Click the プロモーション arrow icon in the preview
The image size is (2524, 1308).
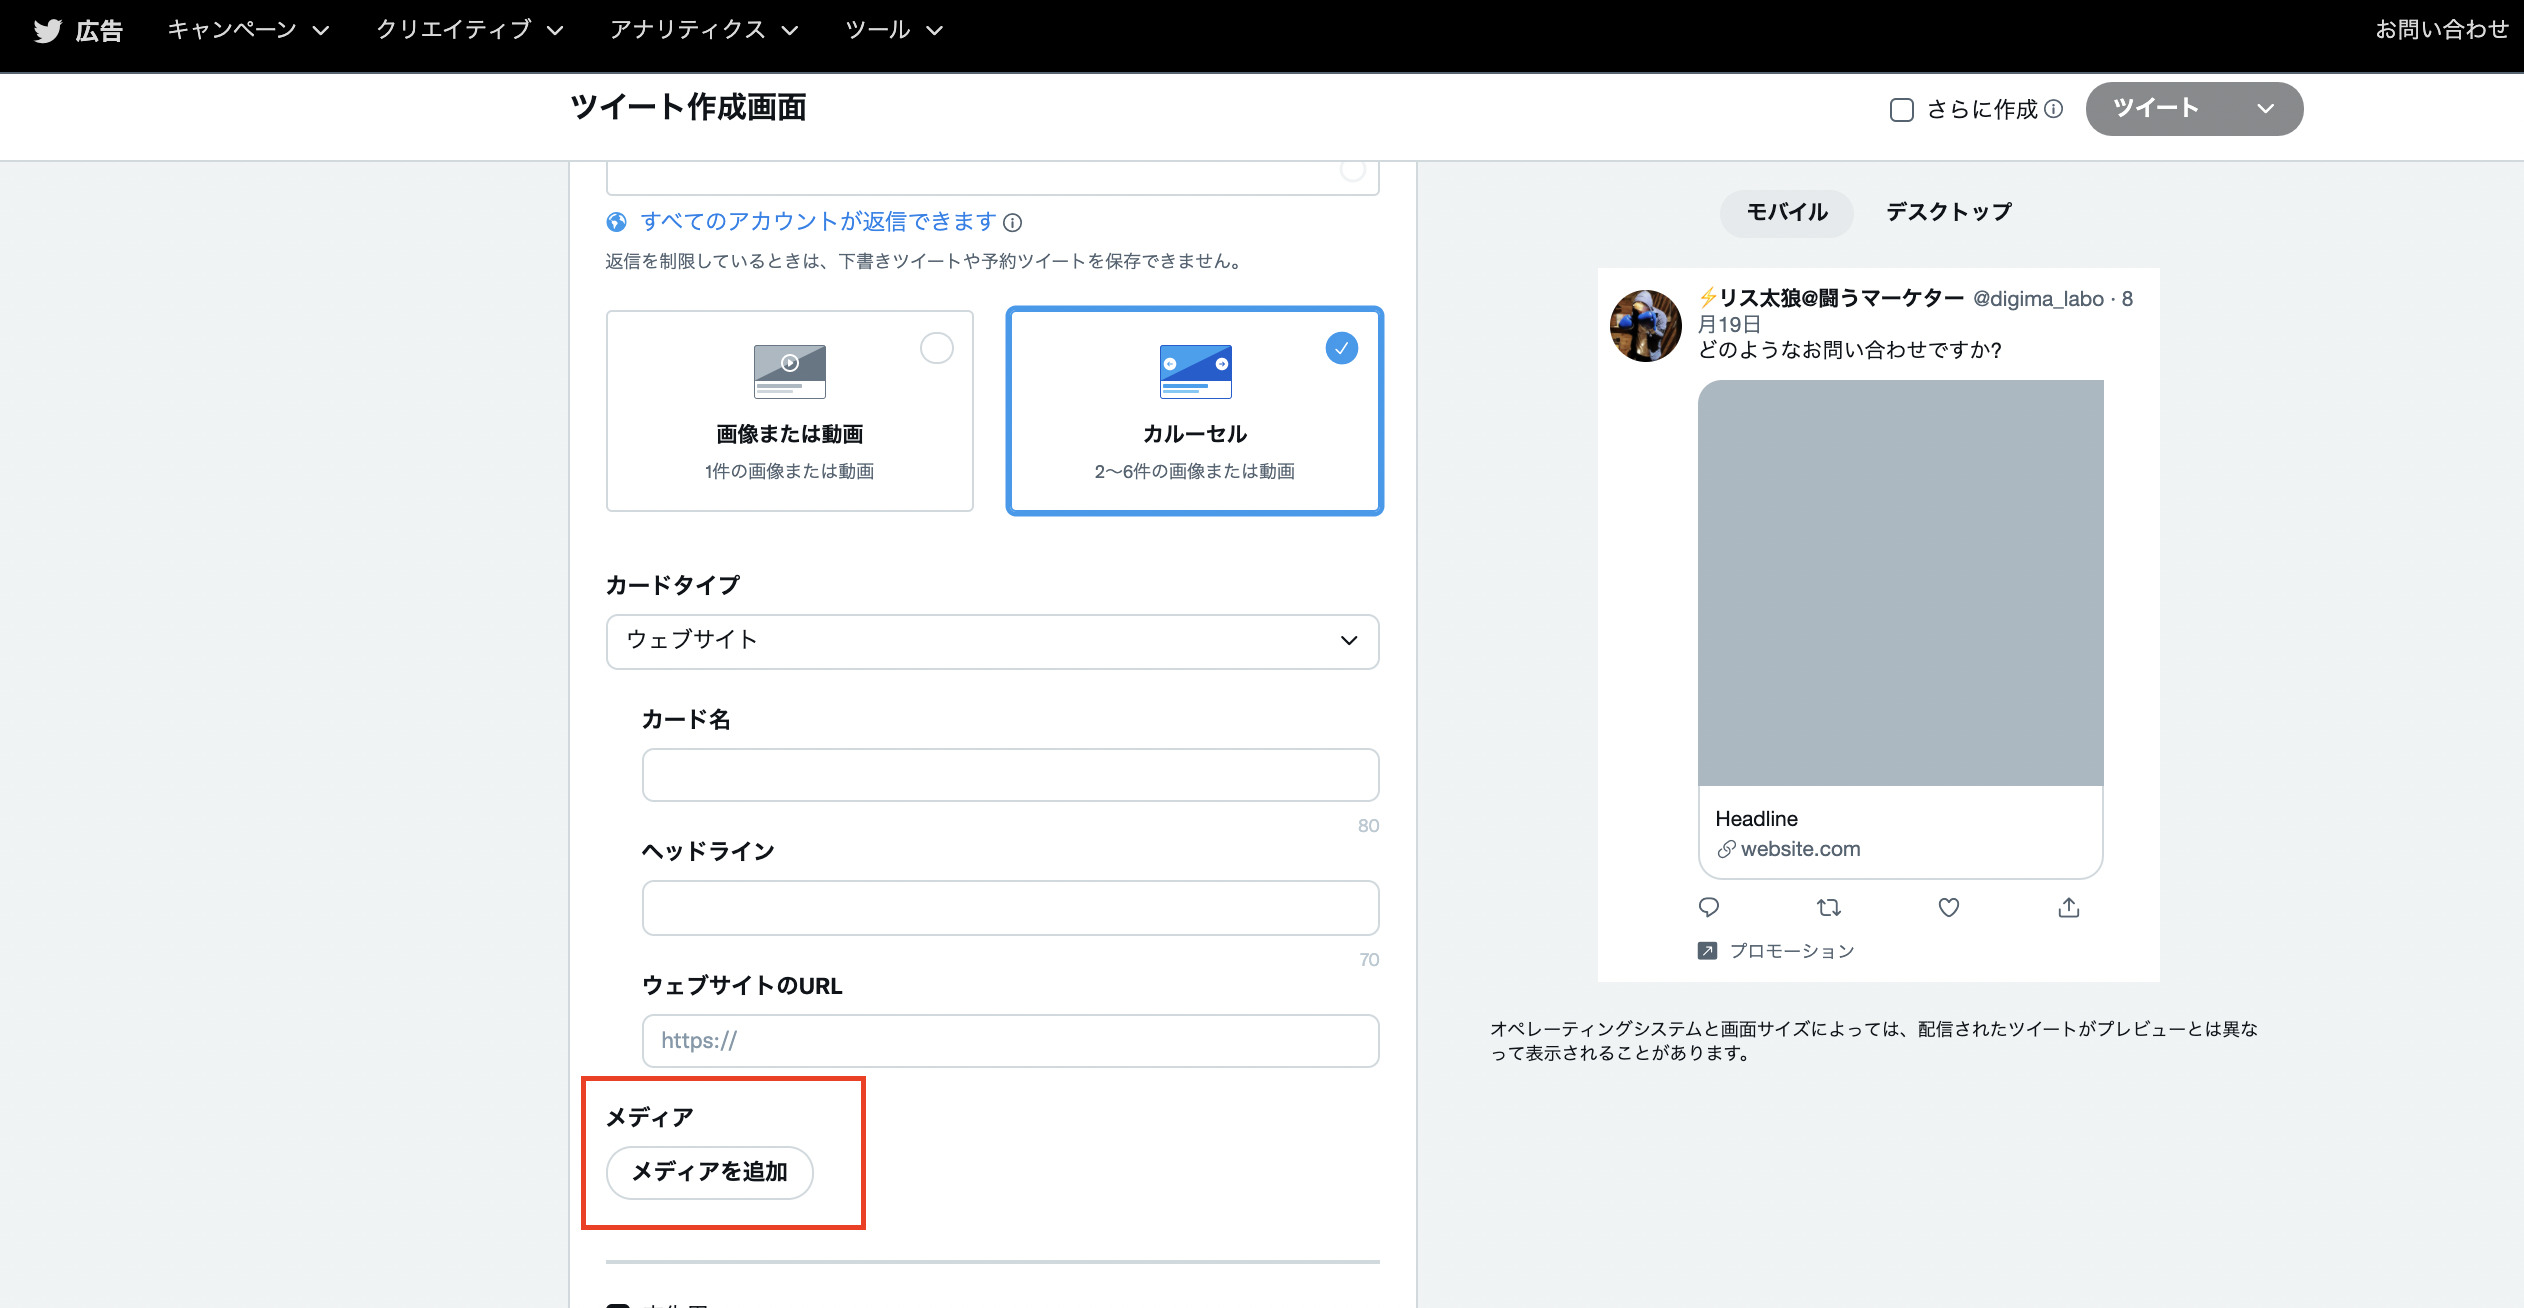point(1708,950)
